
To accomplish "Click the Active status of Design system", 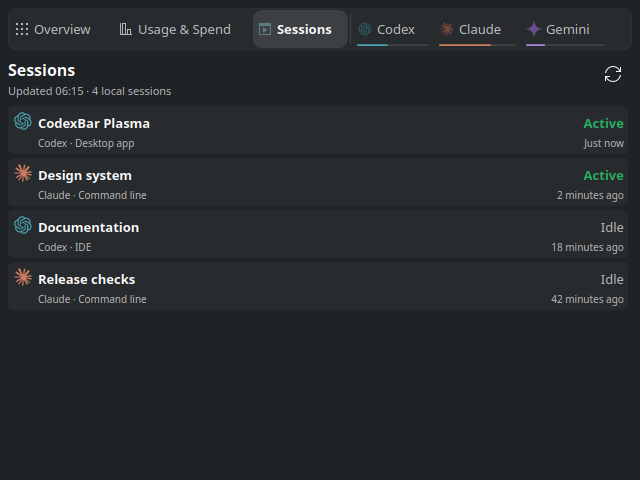I will click(603, 175).
